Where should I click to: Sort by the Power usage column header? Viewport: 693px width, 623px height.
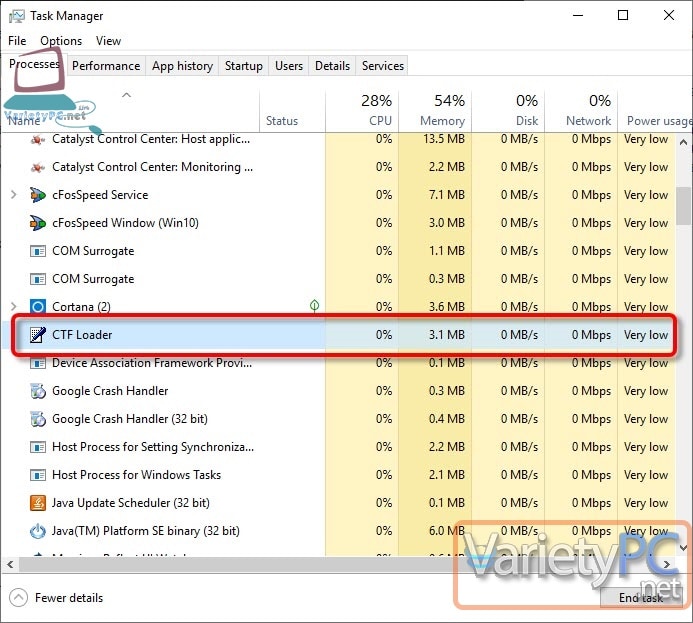click(655, 110)
